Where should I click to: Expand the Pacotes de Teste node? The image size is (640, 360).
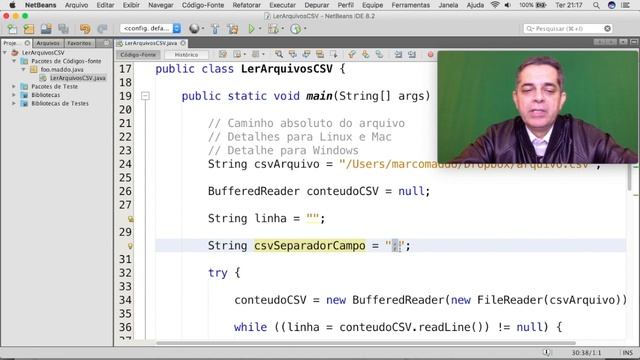tap(14, 87)
